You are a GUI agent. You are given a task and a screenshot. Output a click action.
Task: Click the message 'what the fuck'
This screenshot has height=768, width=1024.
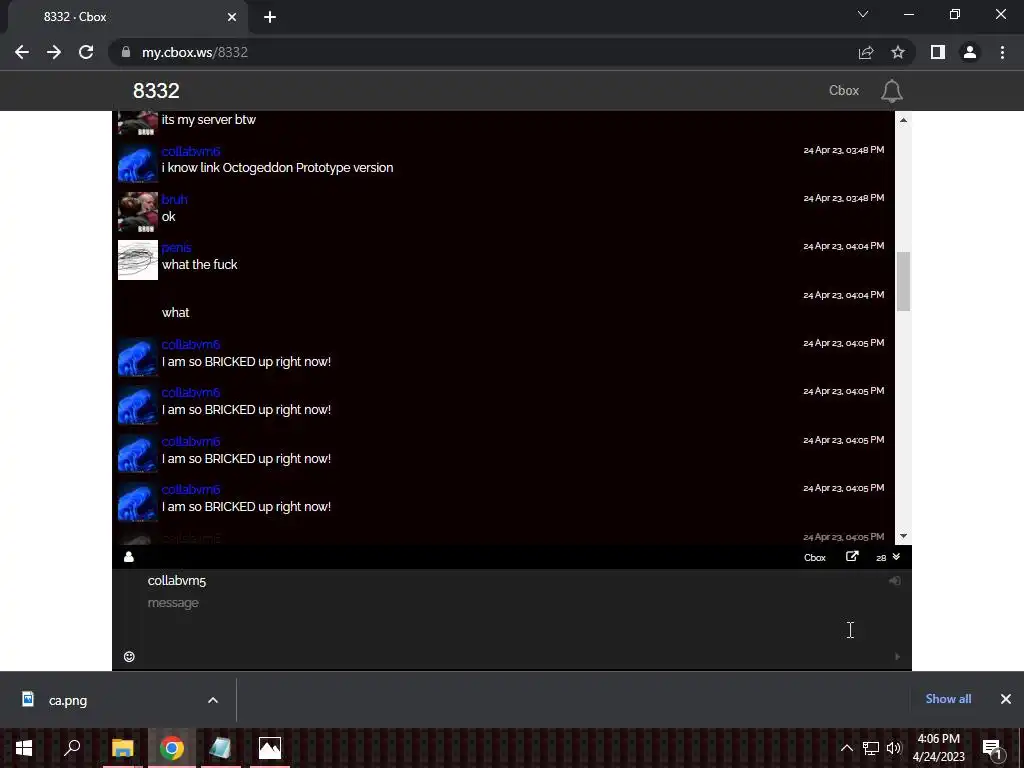[x=200, y=264]
